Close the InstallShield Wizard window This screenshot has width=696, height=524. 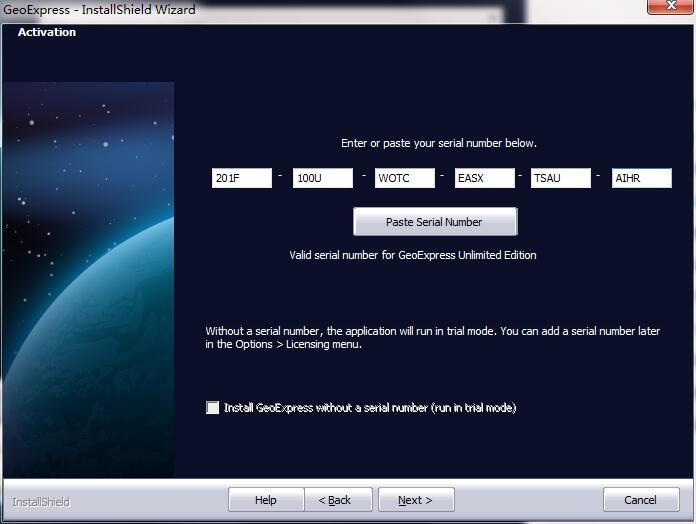pos(671,6)
